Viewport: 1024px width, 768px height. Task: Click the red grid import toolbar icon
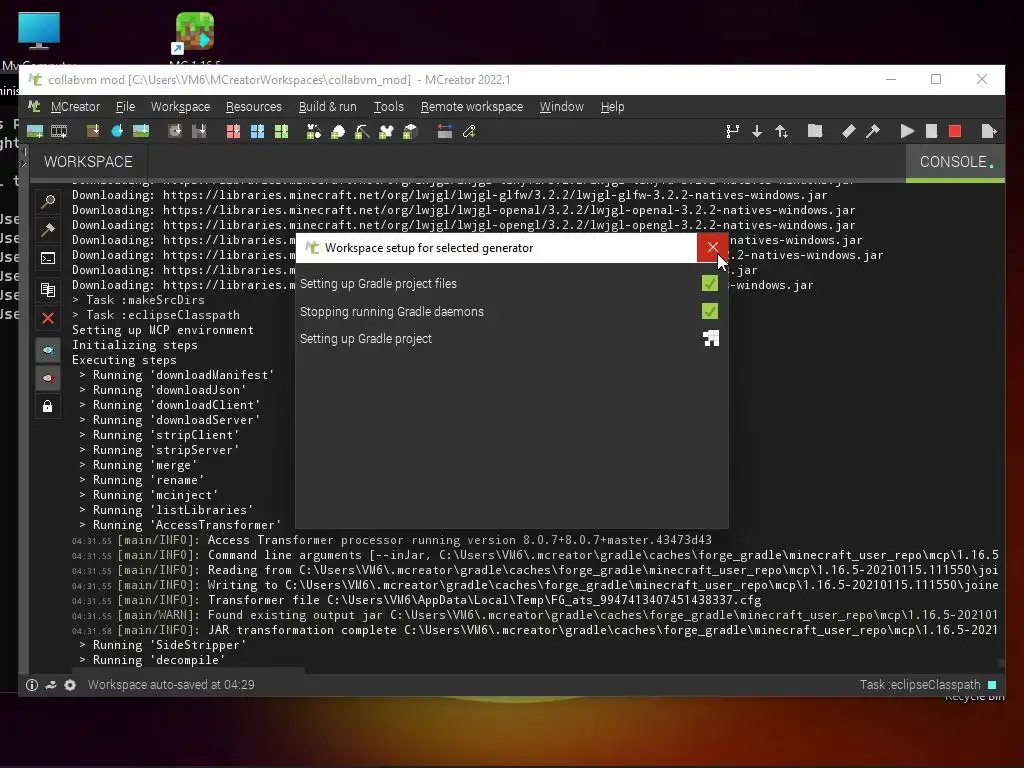[233, 132]
